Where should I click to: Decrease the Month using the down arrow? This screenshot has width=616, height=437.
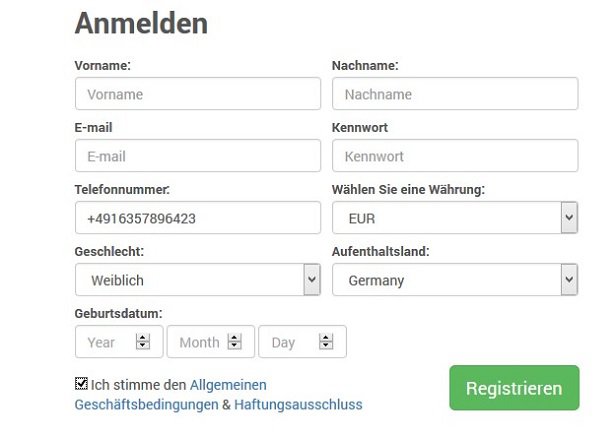coord(235,345)
